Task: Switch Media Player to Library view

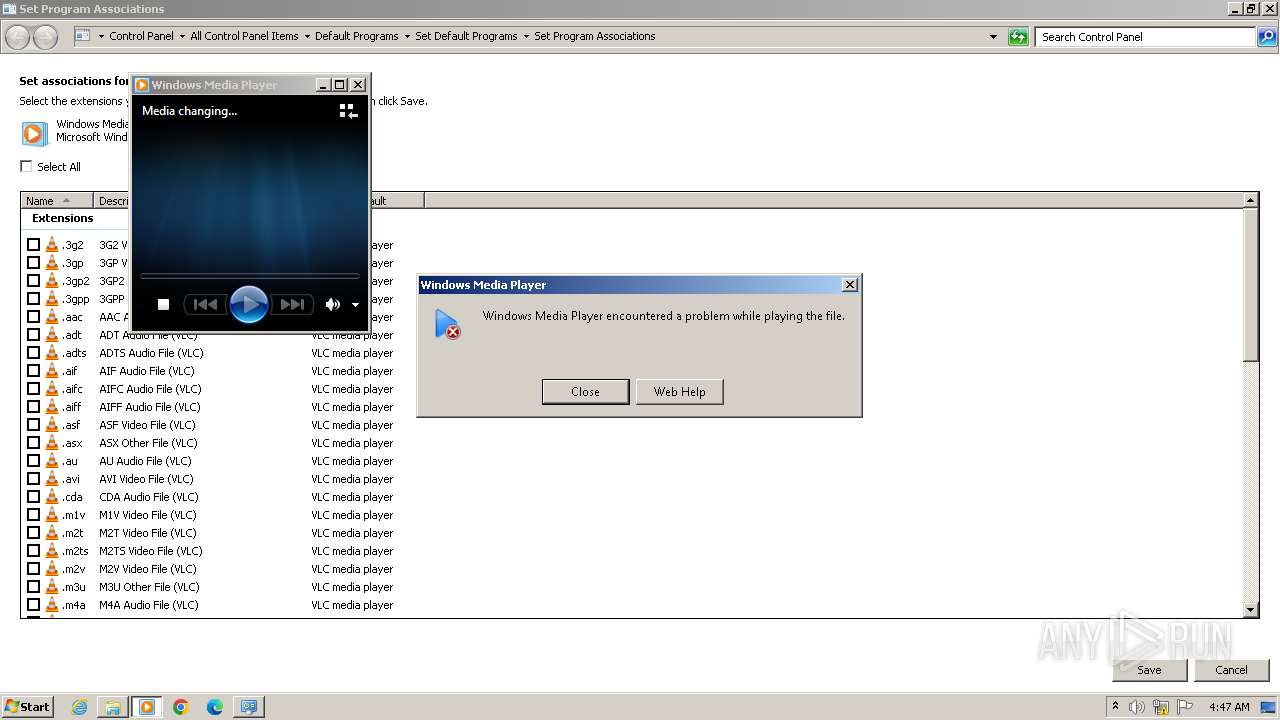Action: pyautogui.click(x=348, y=111)
